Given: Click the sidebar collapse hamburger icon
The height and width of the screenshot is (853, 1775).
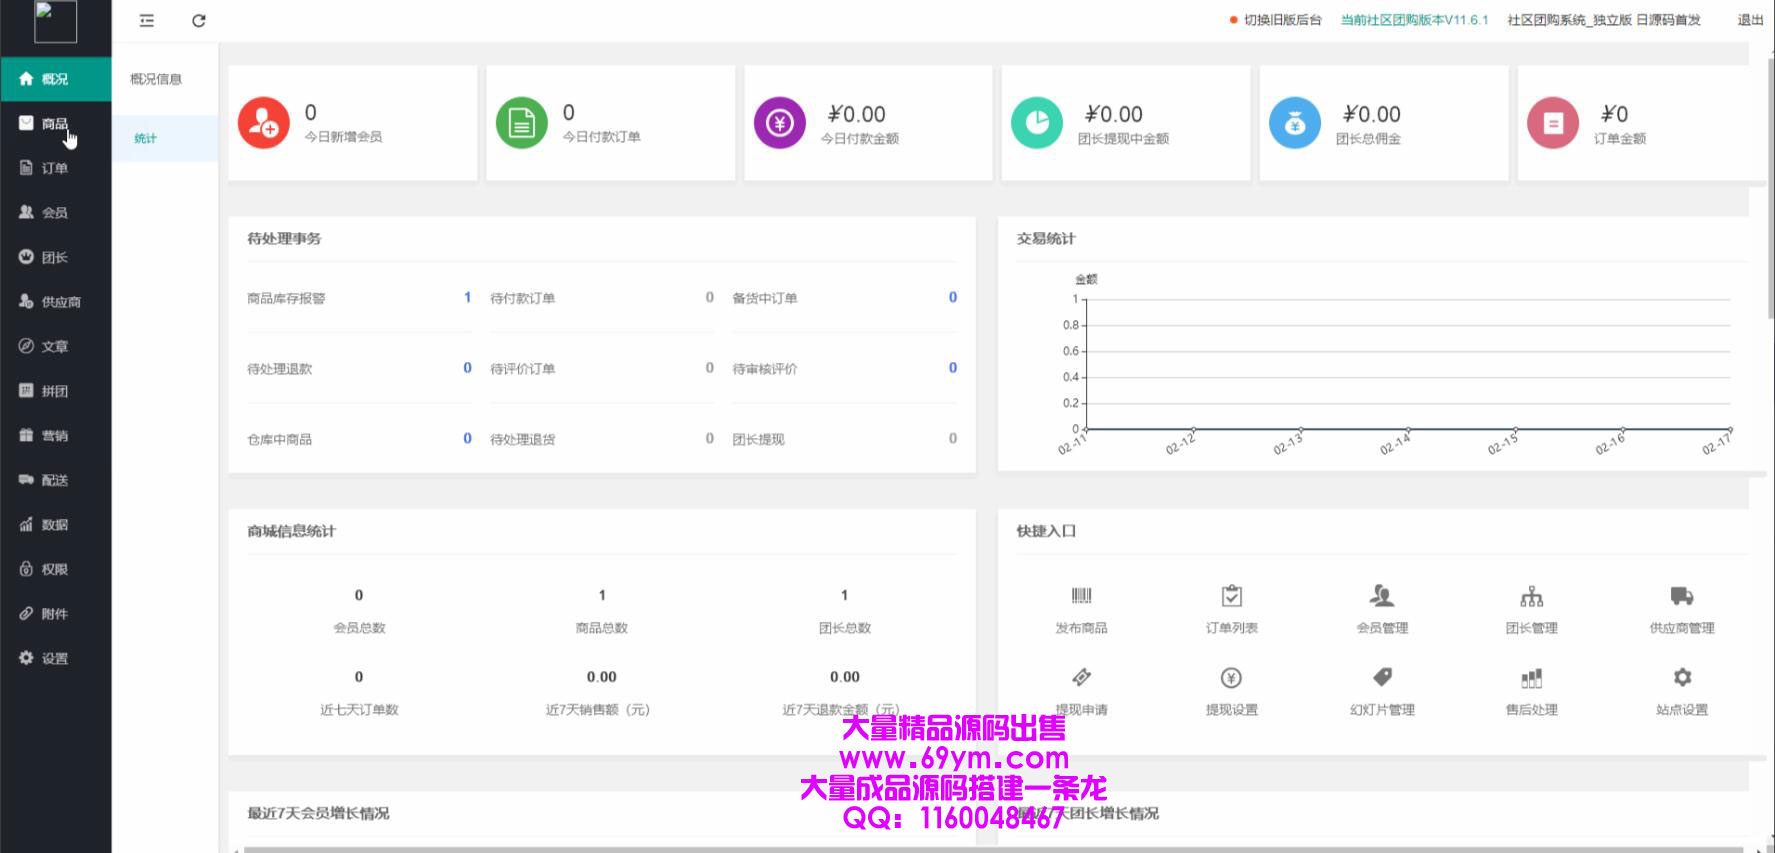Looking at the screenshot, I should (x=147, y=21).
